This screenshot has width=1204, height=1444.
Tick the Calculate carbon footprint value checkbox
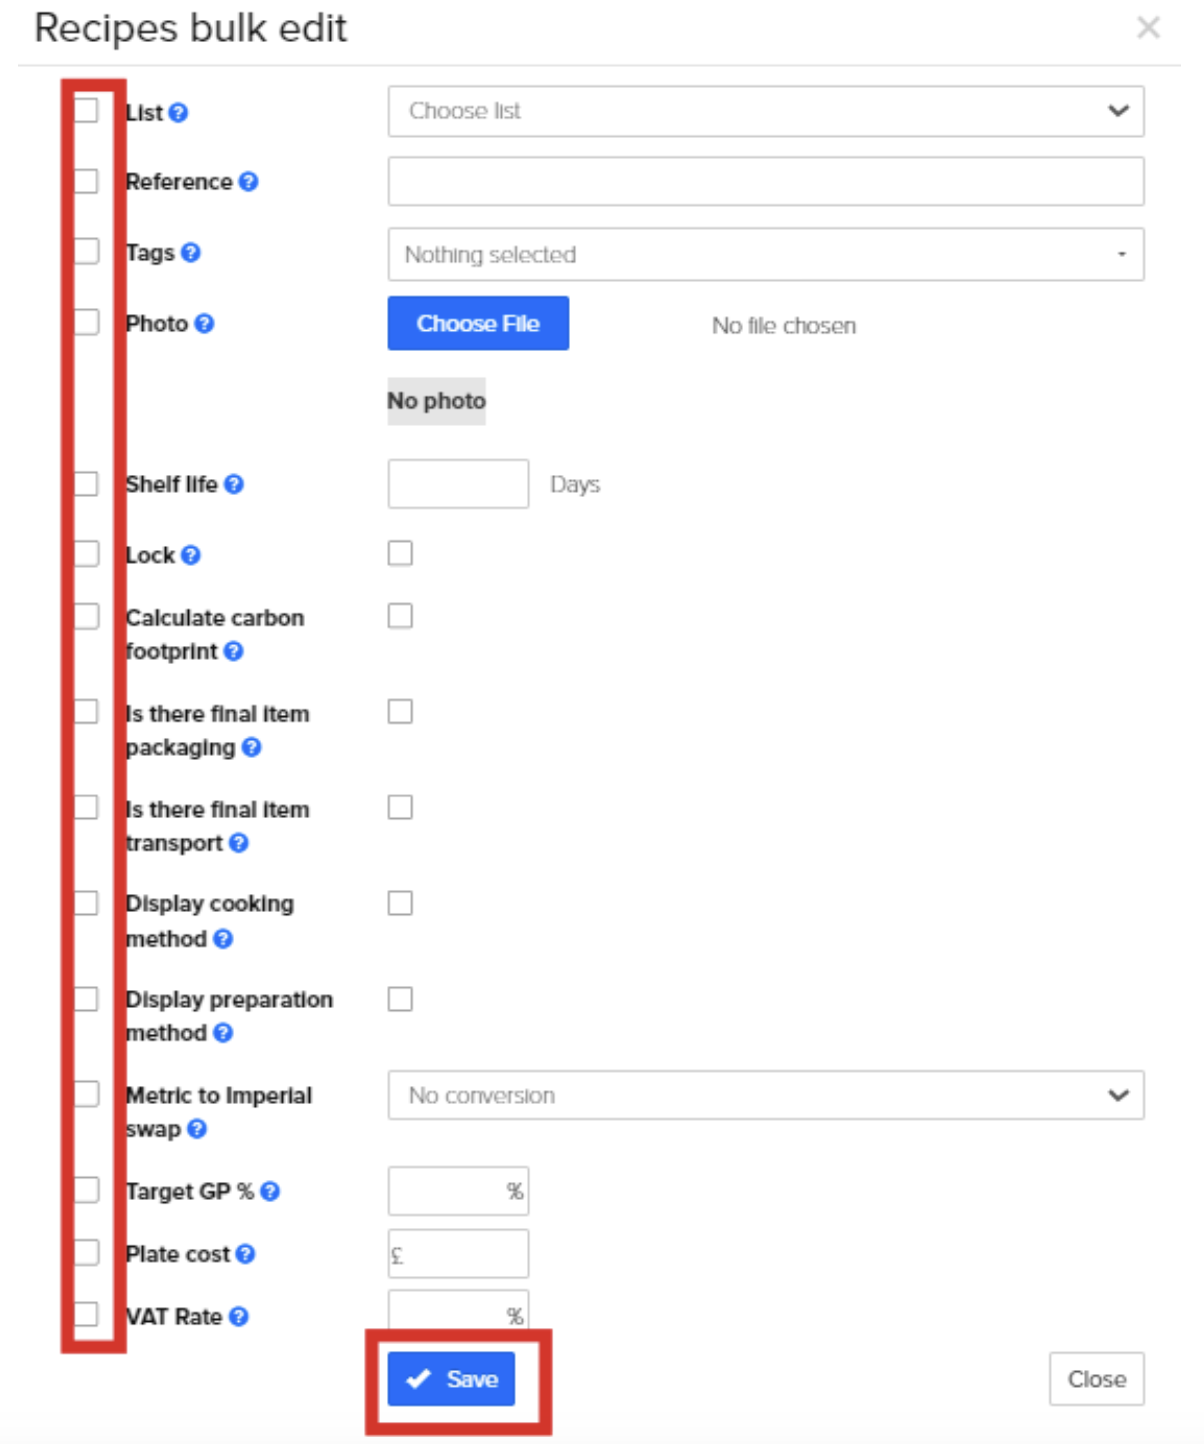pos(400,616)
